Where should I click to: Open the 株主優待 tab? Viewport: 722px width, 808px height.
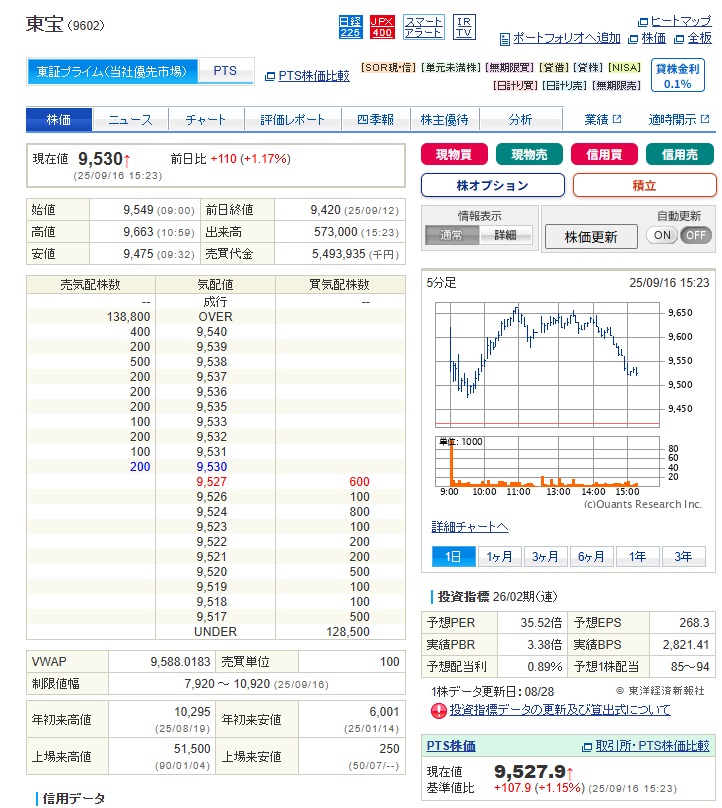444,120
